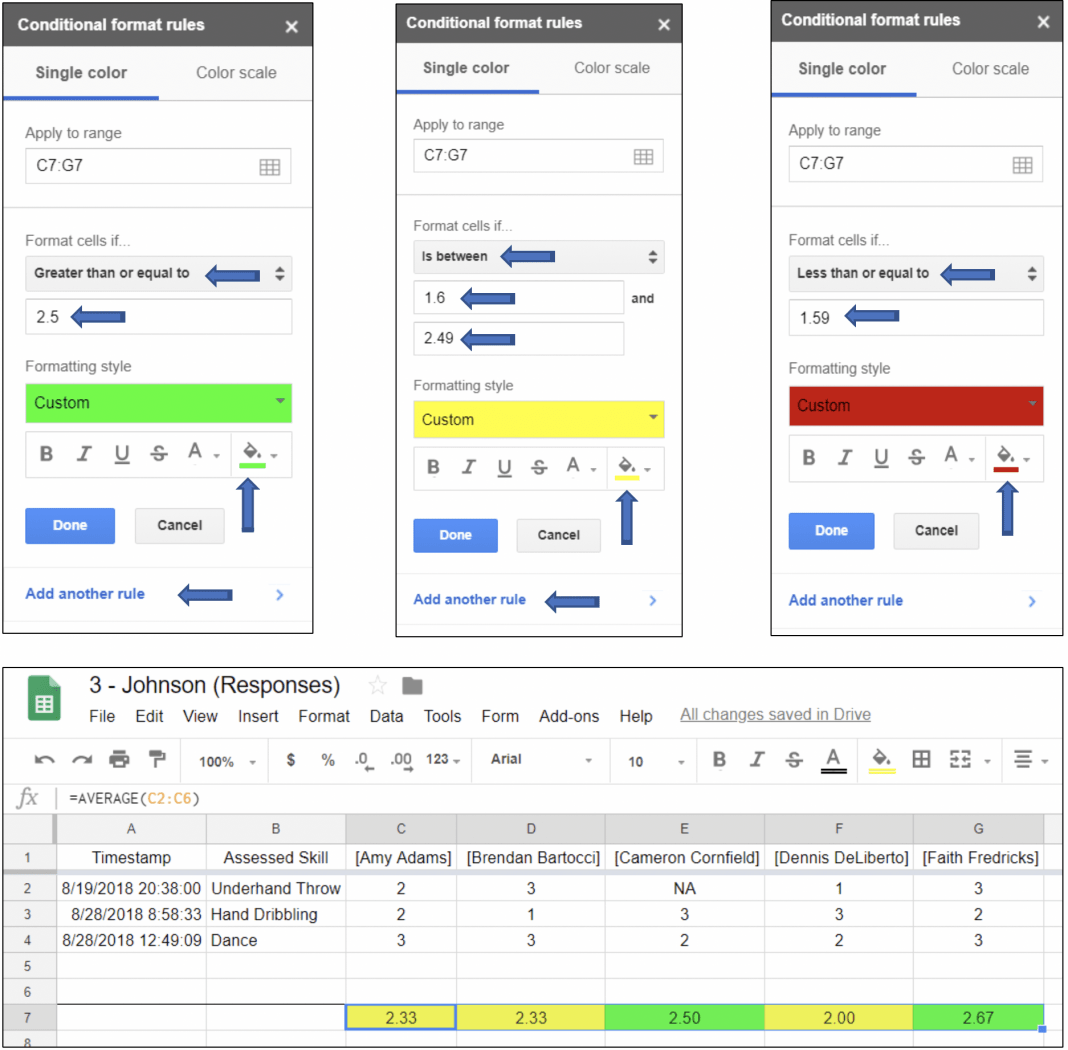The height and width of the screenshot is (1050, 1068).
Task: Toggle italic in the conditional format style options
Action: point(82,454)
